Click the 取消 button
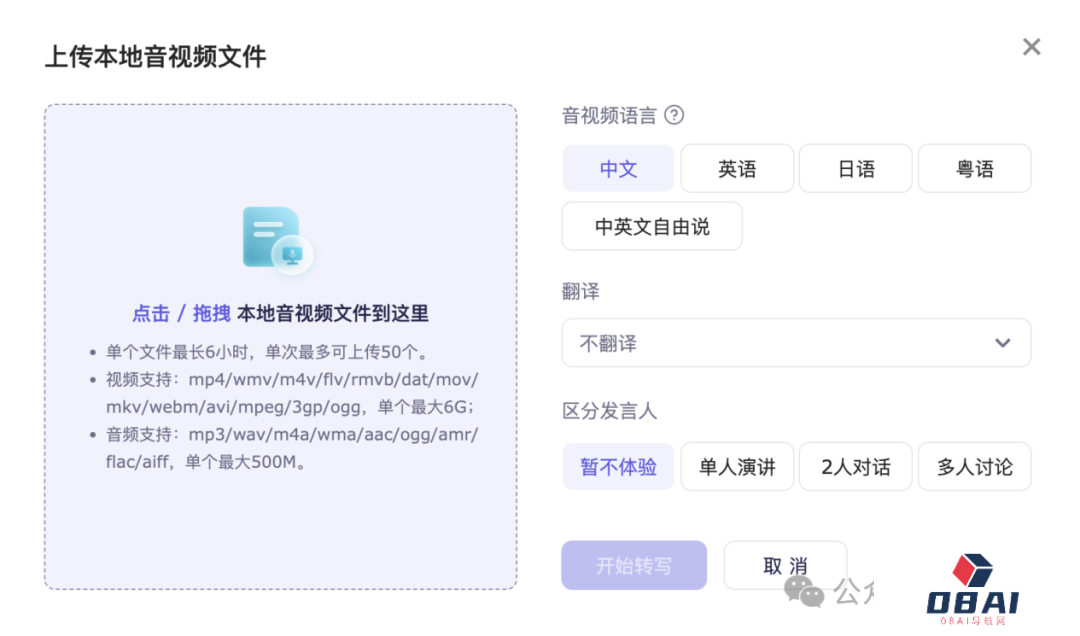Viewport: 1080px width, 636px height. pos(785,566)
